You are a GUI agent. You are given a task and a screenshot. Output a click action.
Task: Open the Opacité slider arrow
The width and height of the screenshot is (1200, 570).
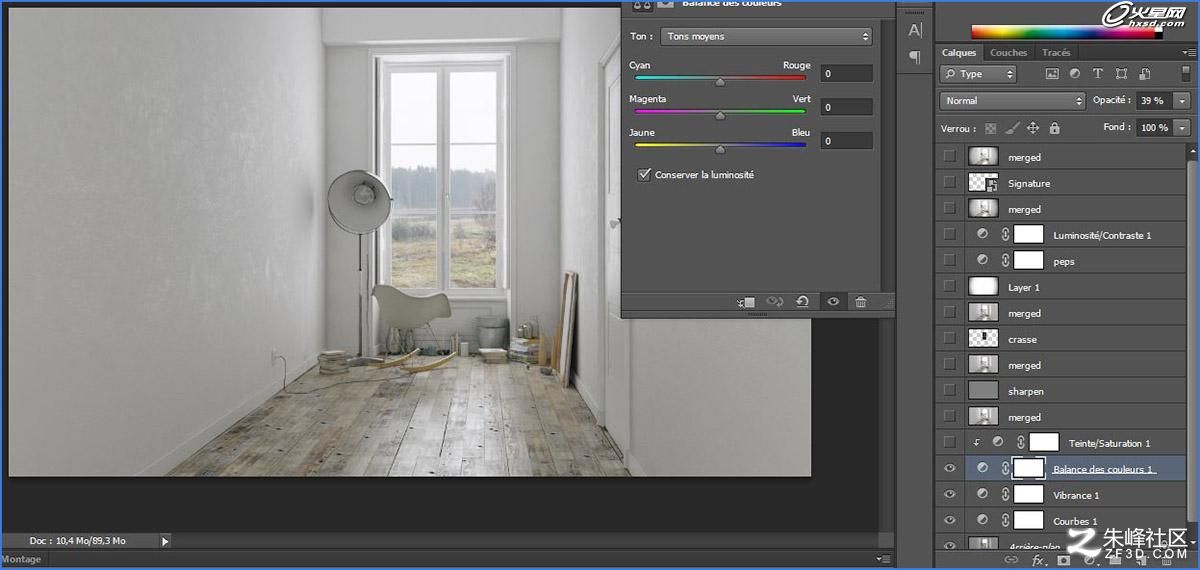1183,101
